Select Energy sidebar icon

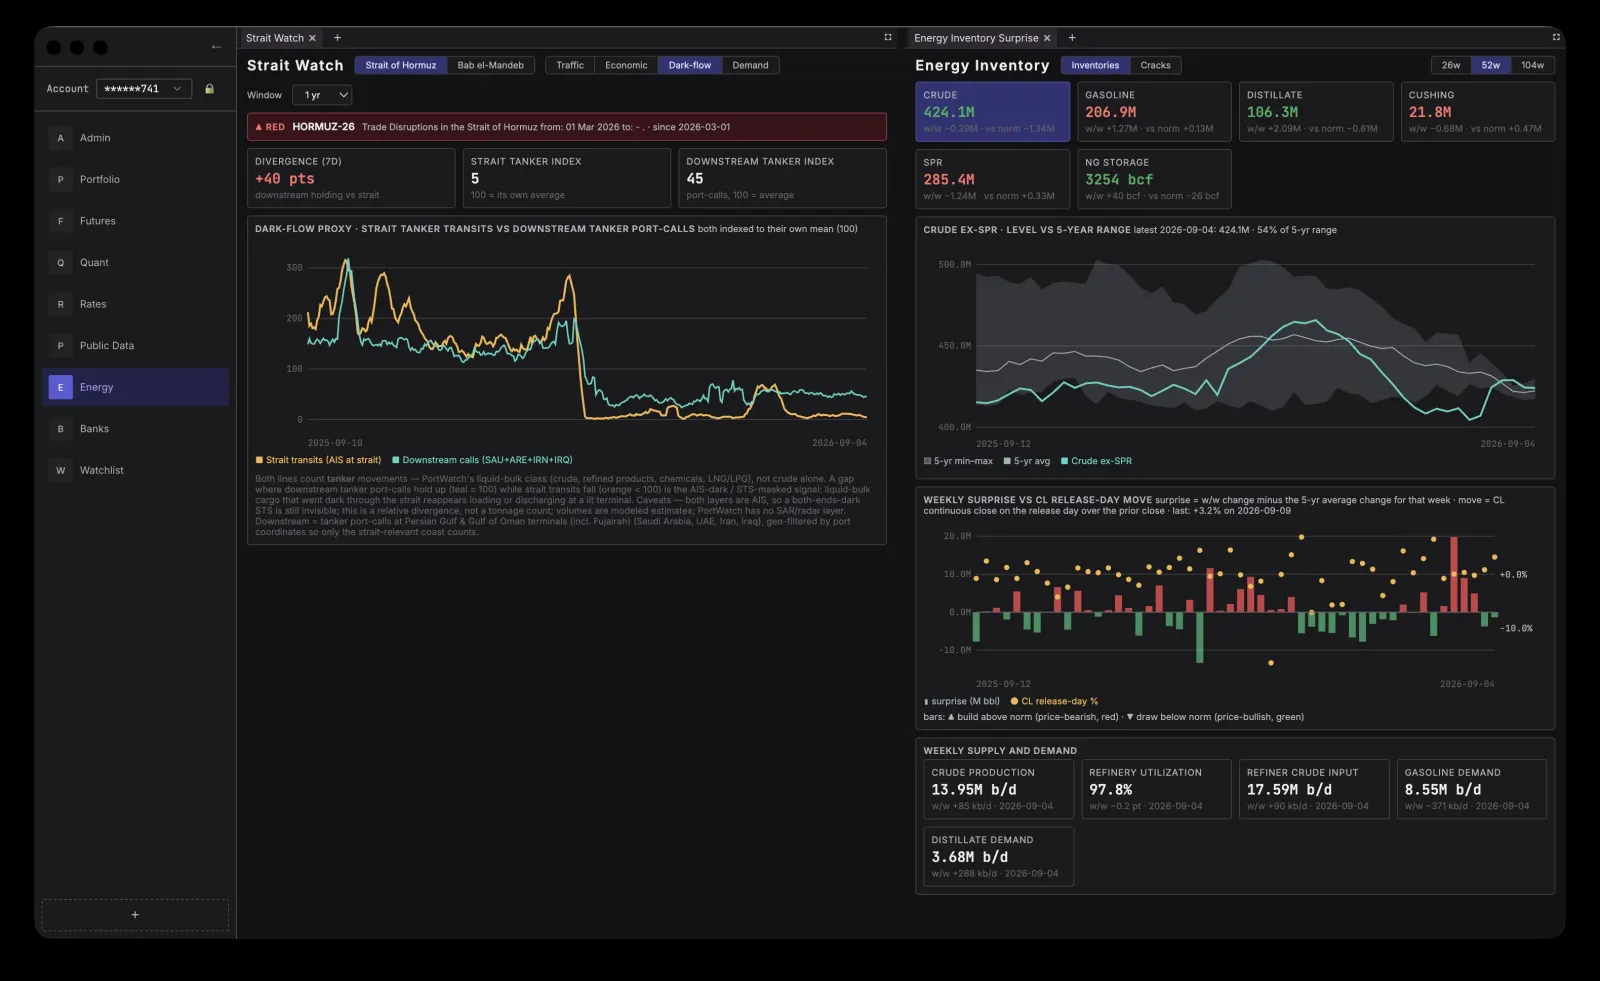click(x=61, y=387)
